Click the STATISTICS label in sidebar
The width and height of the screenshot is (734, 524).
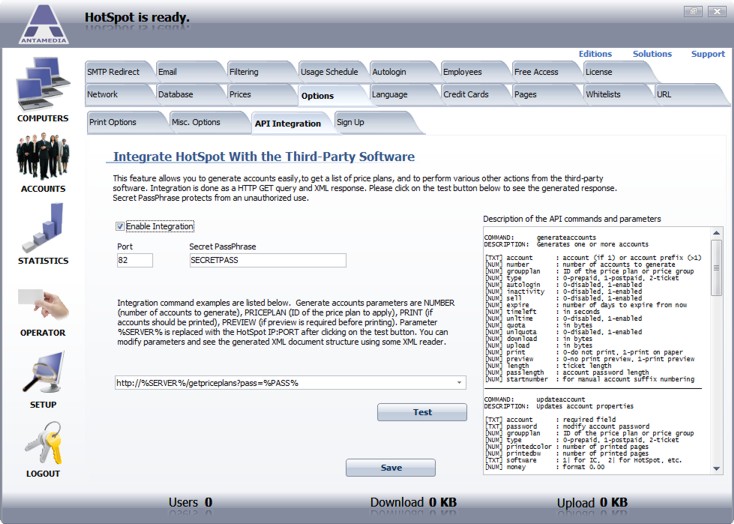[43, 261]
